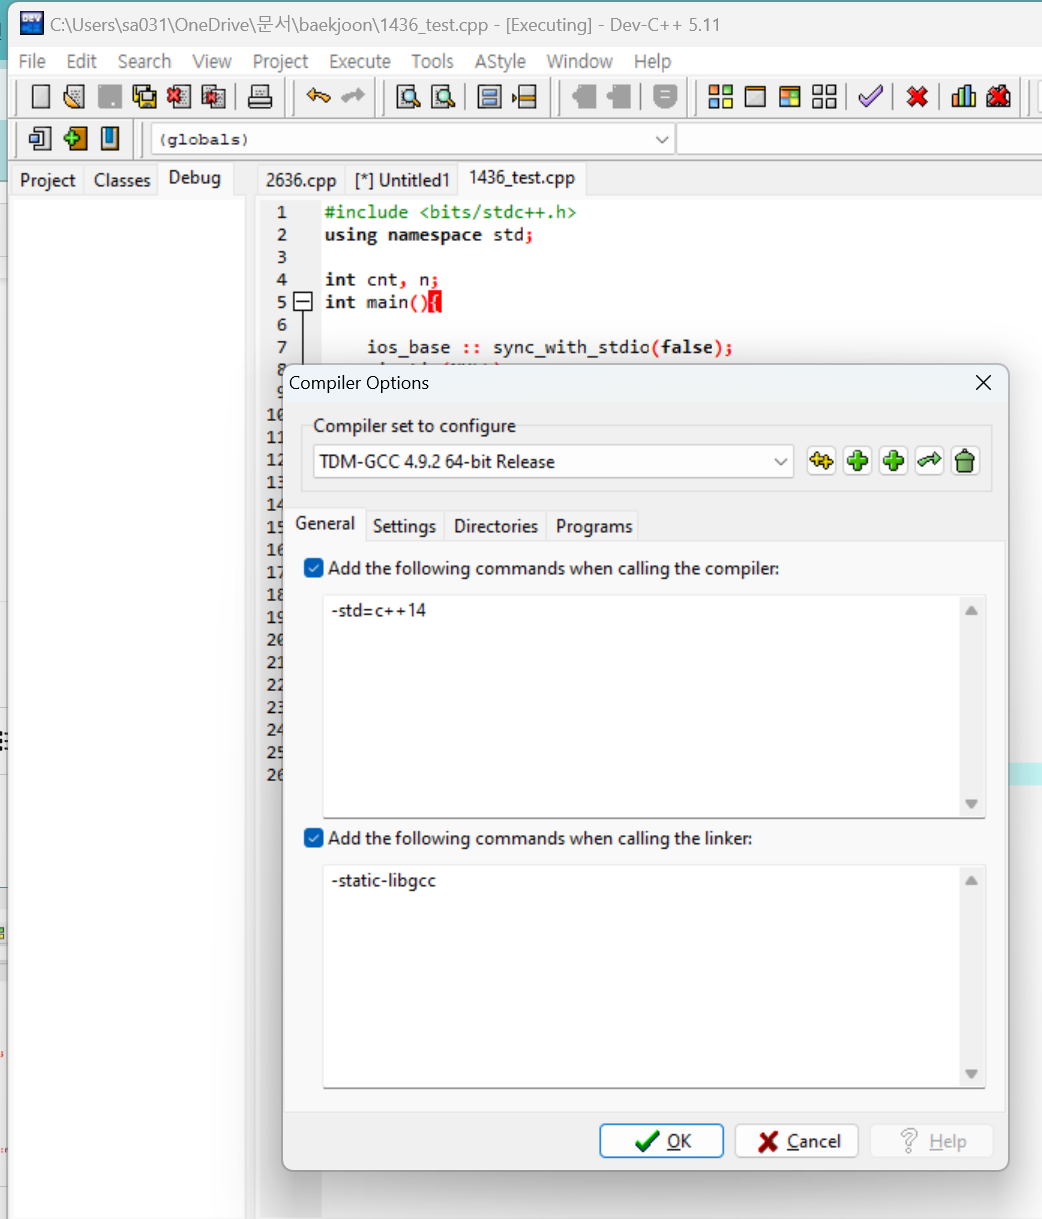1042x1219 pixels.
Task: Click the Save All toolbar icon
Action: pos(145,97)
